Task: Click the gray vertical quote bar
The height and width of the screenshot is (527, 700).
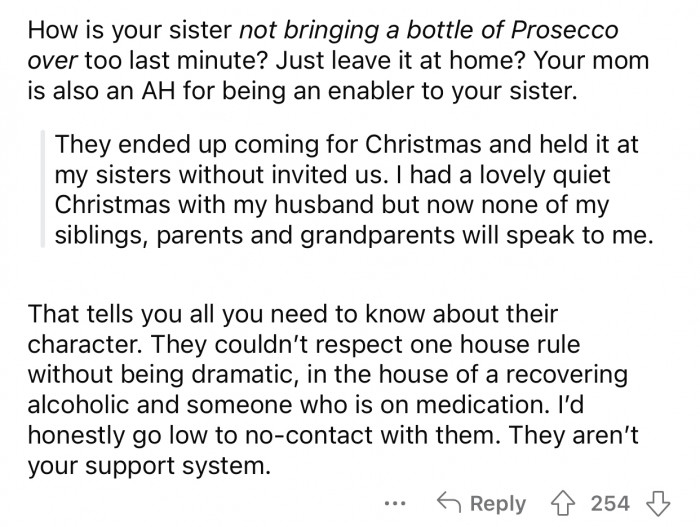Action: (43, 188)
